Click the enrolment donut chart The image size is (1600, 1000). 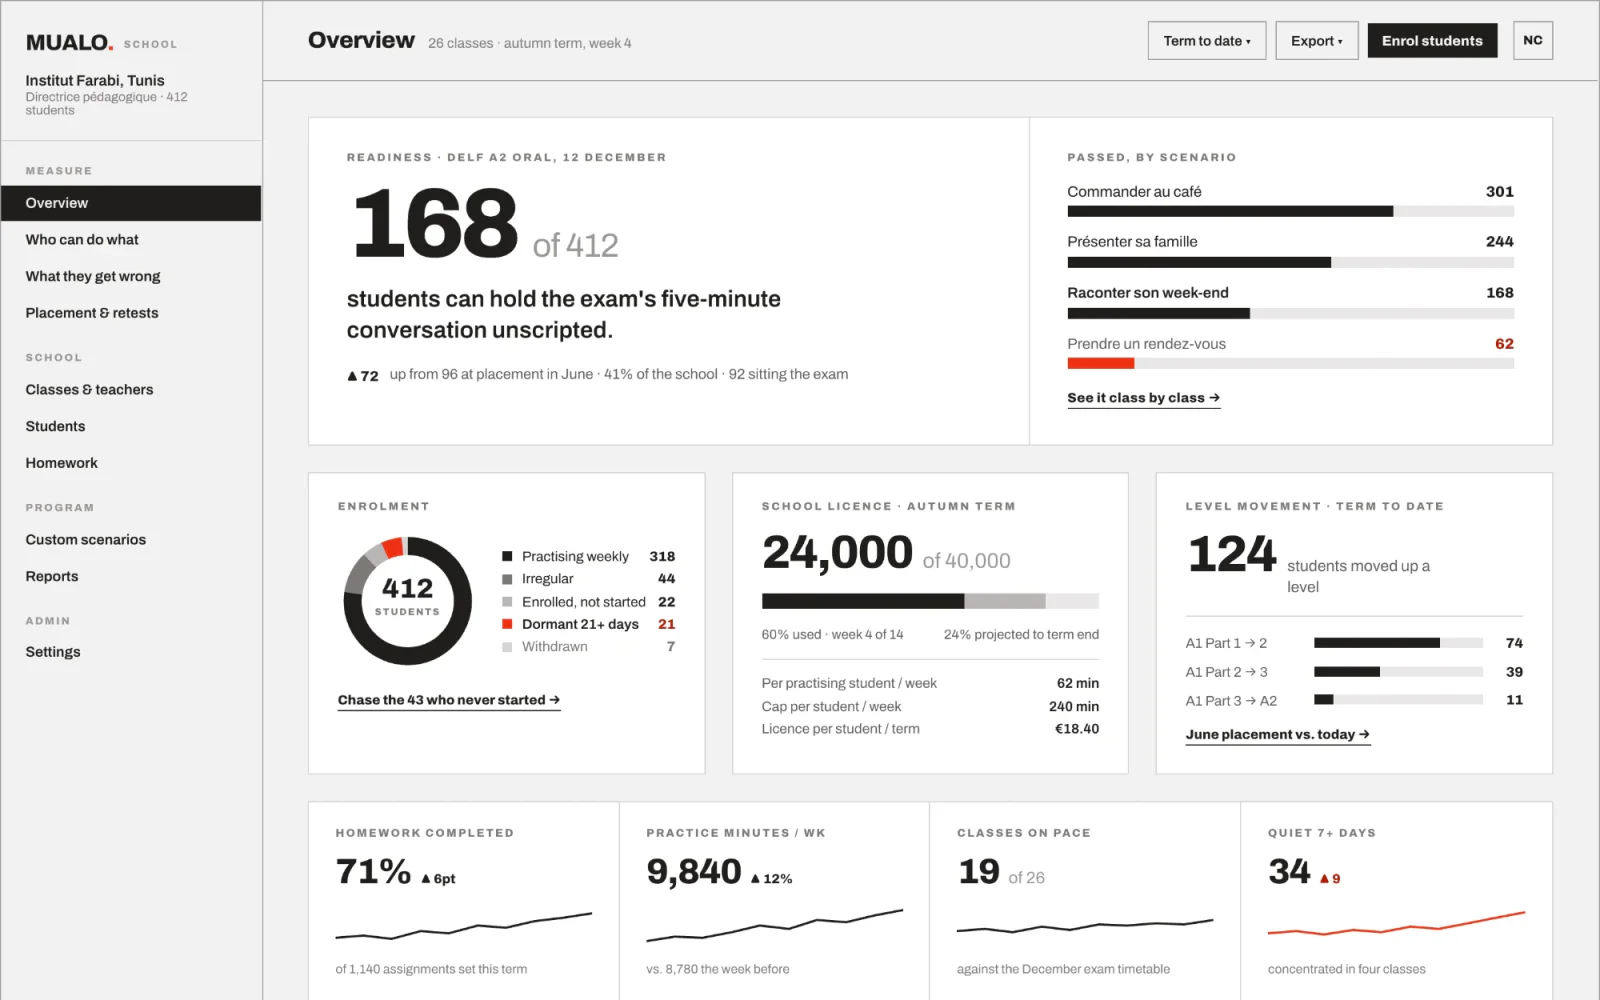click(408, 601)
